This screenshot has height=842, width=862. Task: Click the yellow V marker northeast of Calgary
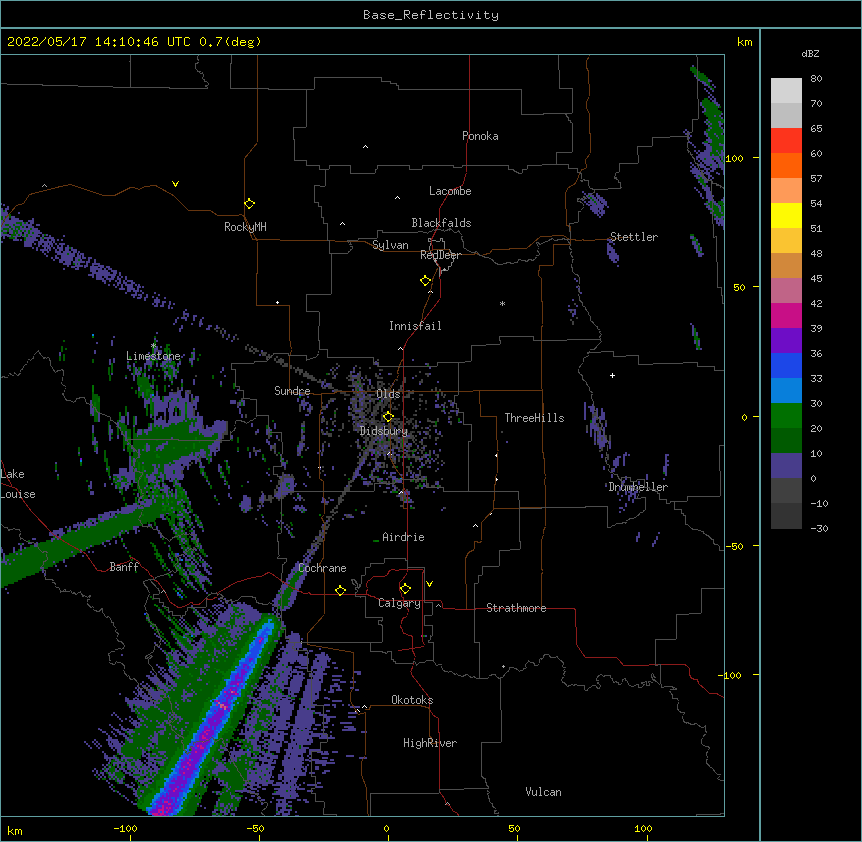pyautogui.click(x=429, y=584)
